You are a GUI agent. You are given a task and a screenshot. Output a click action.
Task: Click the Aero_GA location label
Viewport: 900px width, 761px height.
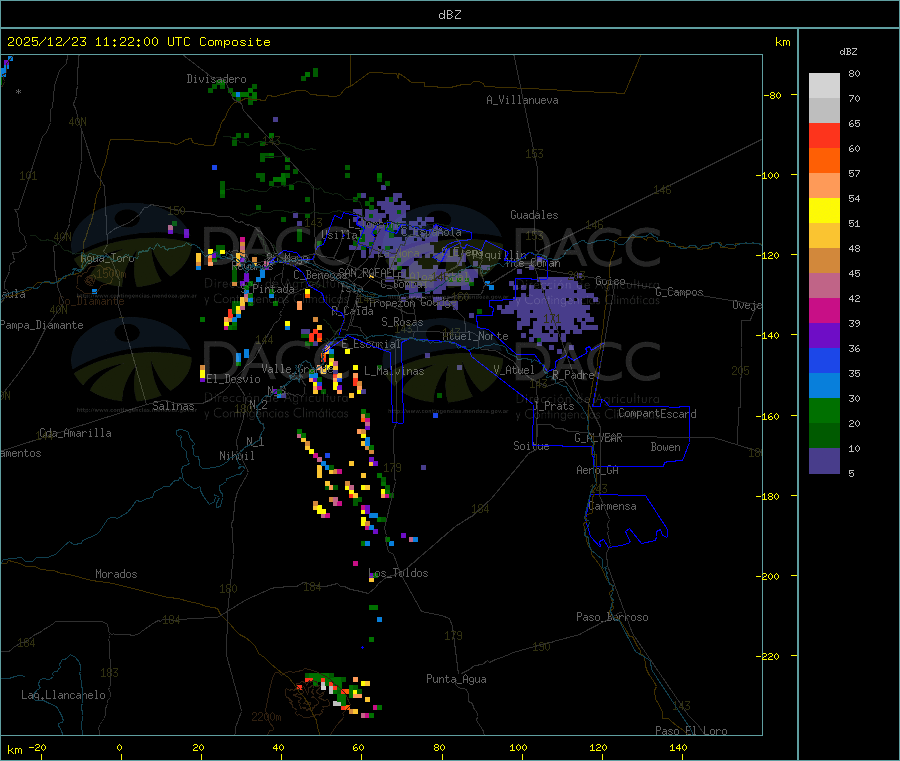[x=598, y=470]
